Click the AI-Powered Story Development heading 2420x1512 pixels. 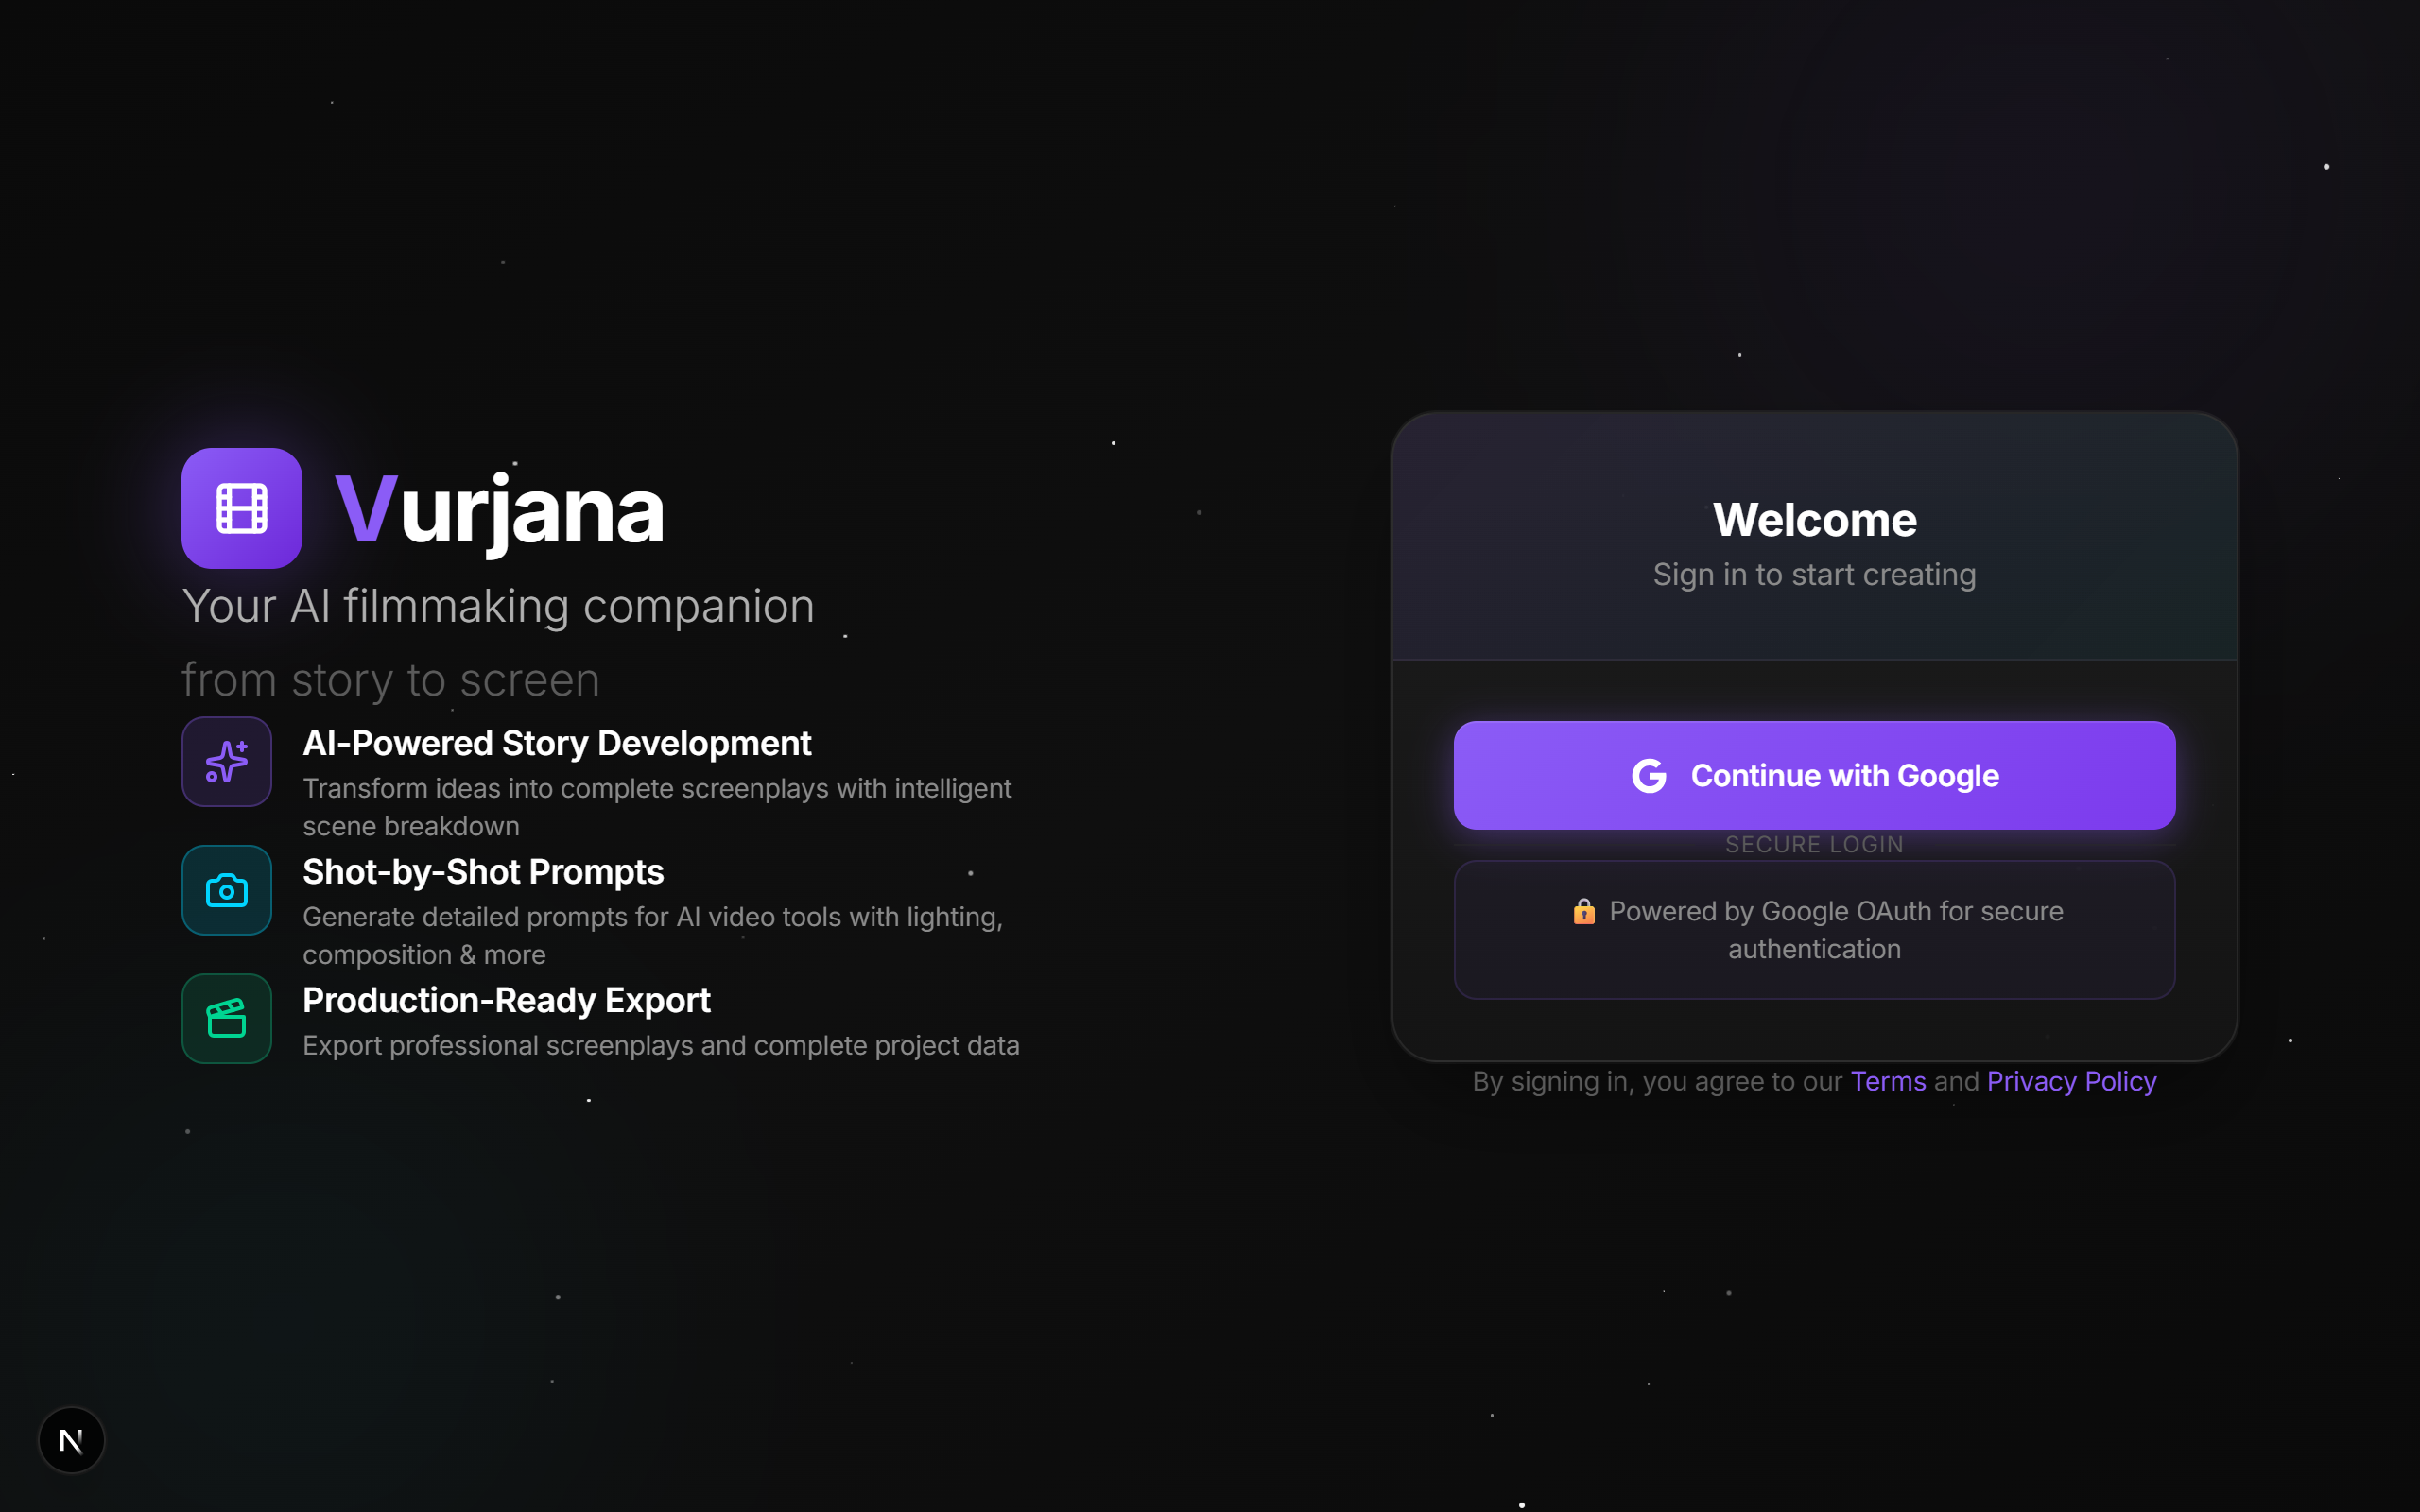[557, 743]
